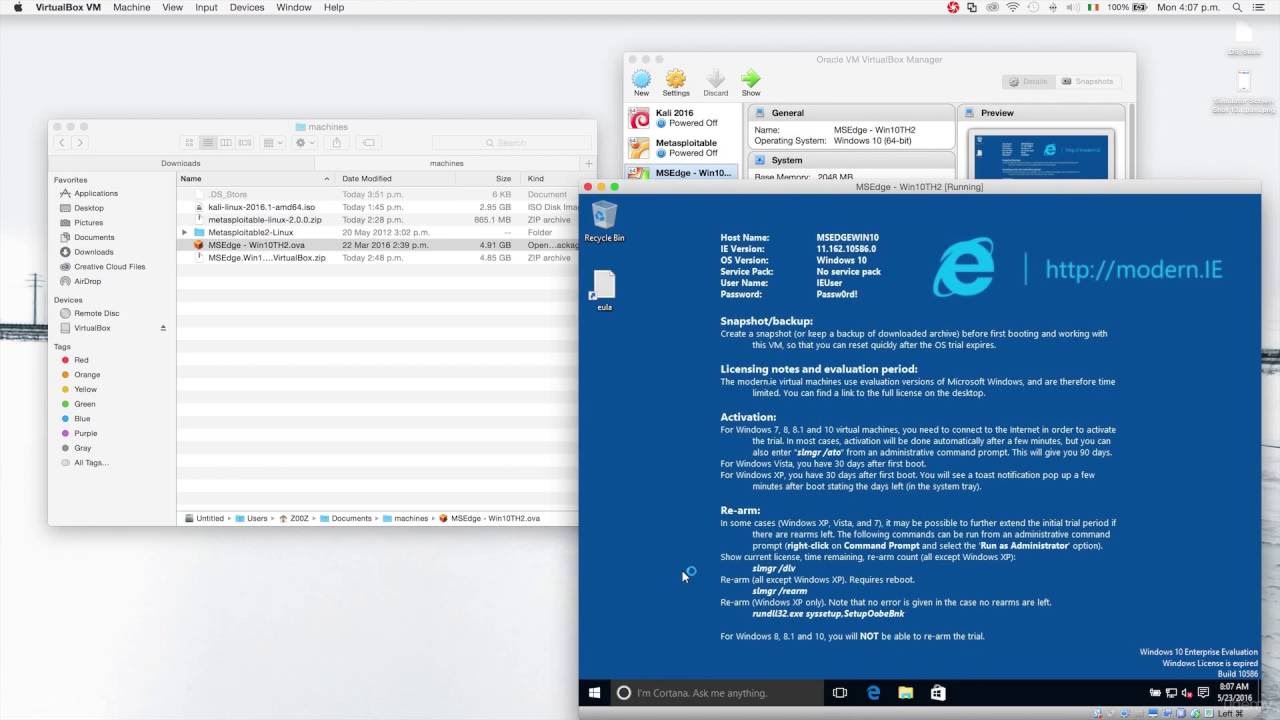Select the MSEdge.Win1....VirtualBox.zip file row
This screenshot has height=720, width=1280.
tap(378, 257)
